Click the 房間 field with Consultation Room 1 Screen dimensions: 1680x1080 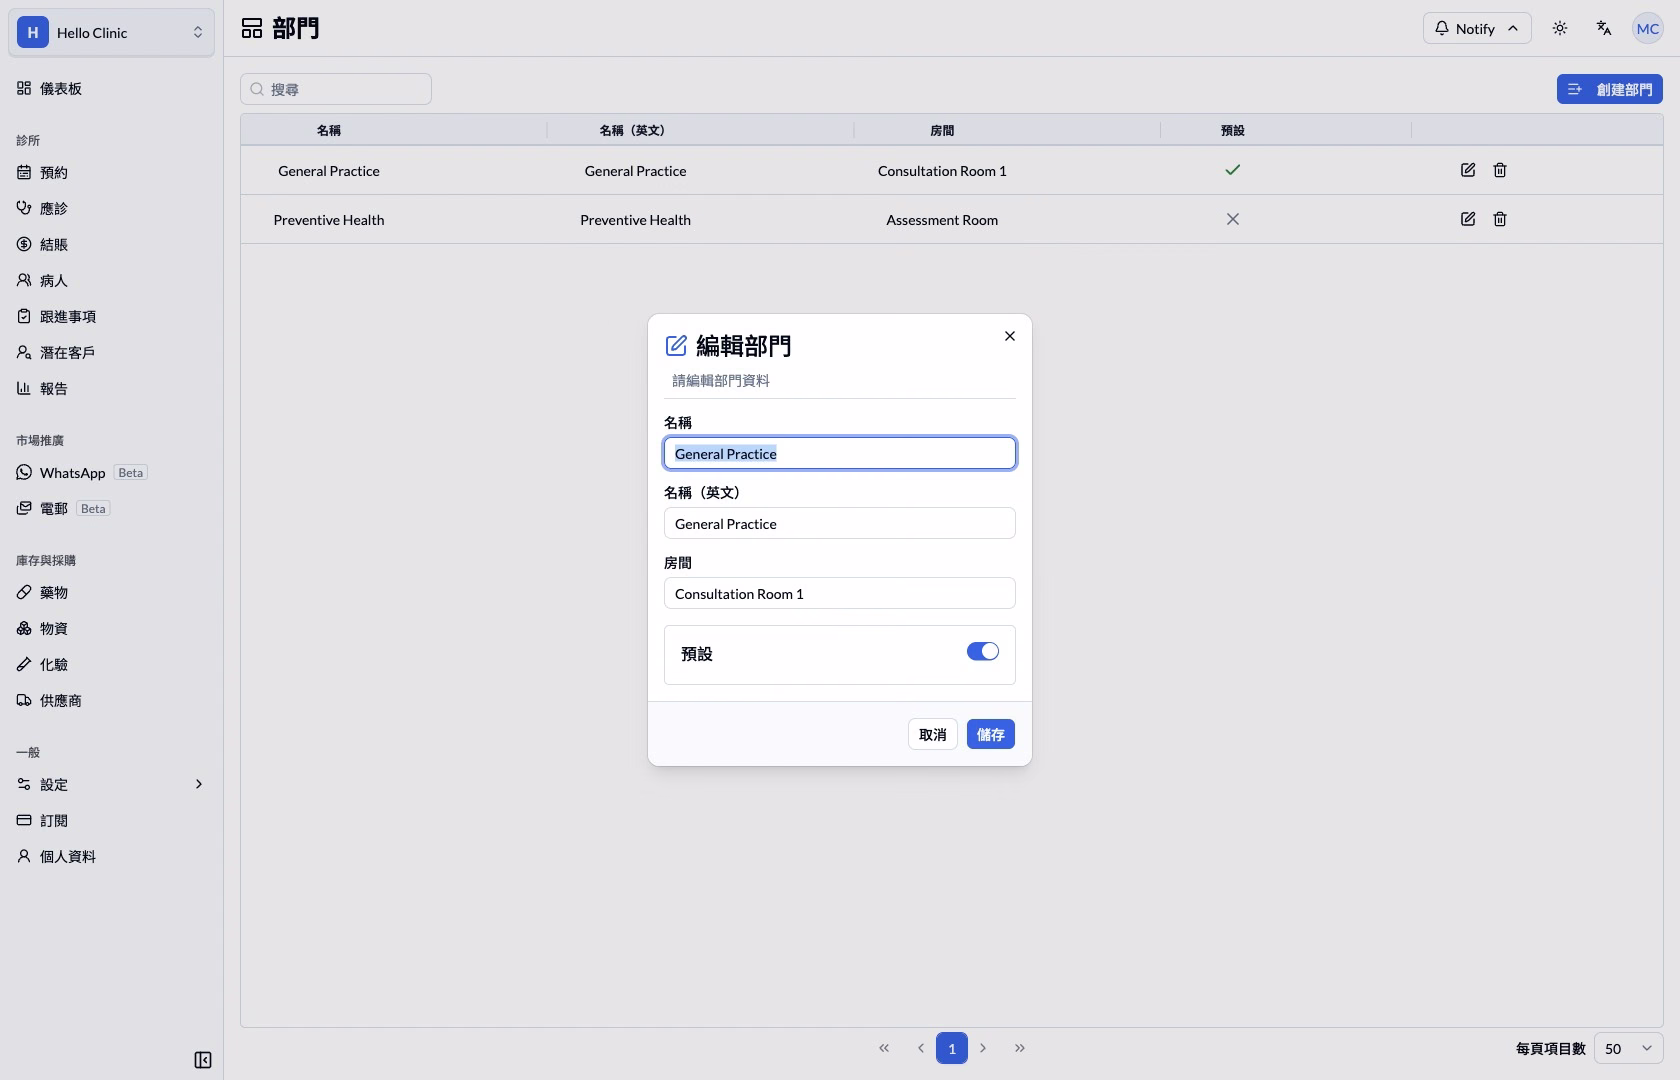point(840,593)
